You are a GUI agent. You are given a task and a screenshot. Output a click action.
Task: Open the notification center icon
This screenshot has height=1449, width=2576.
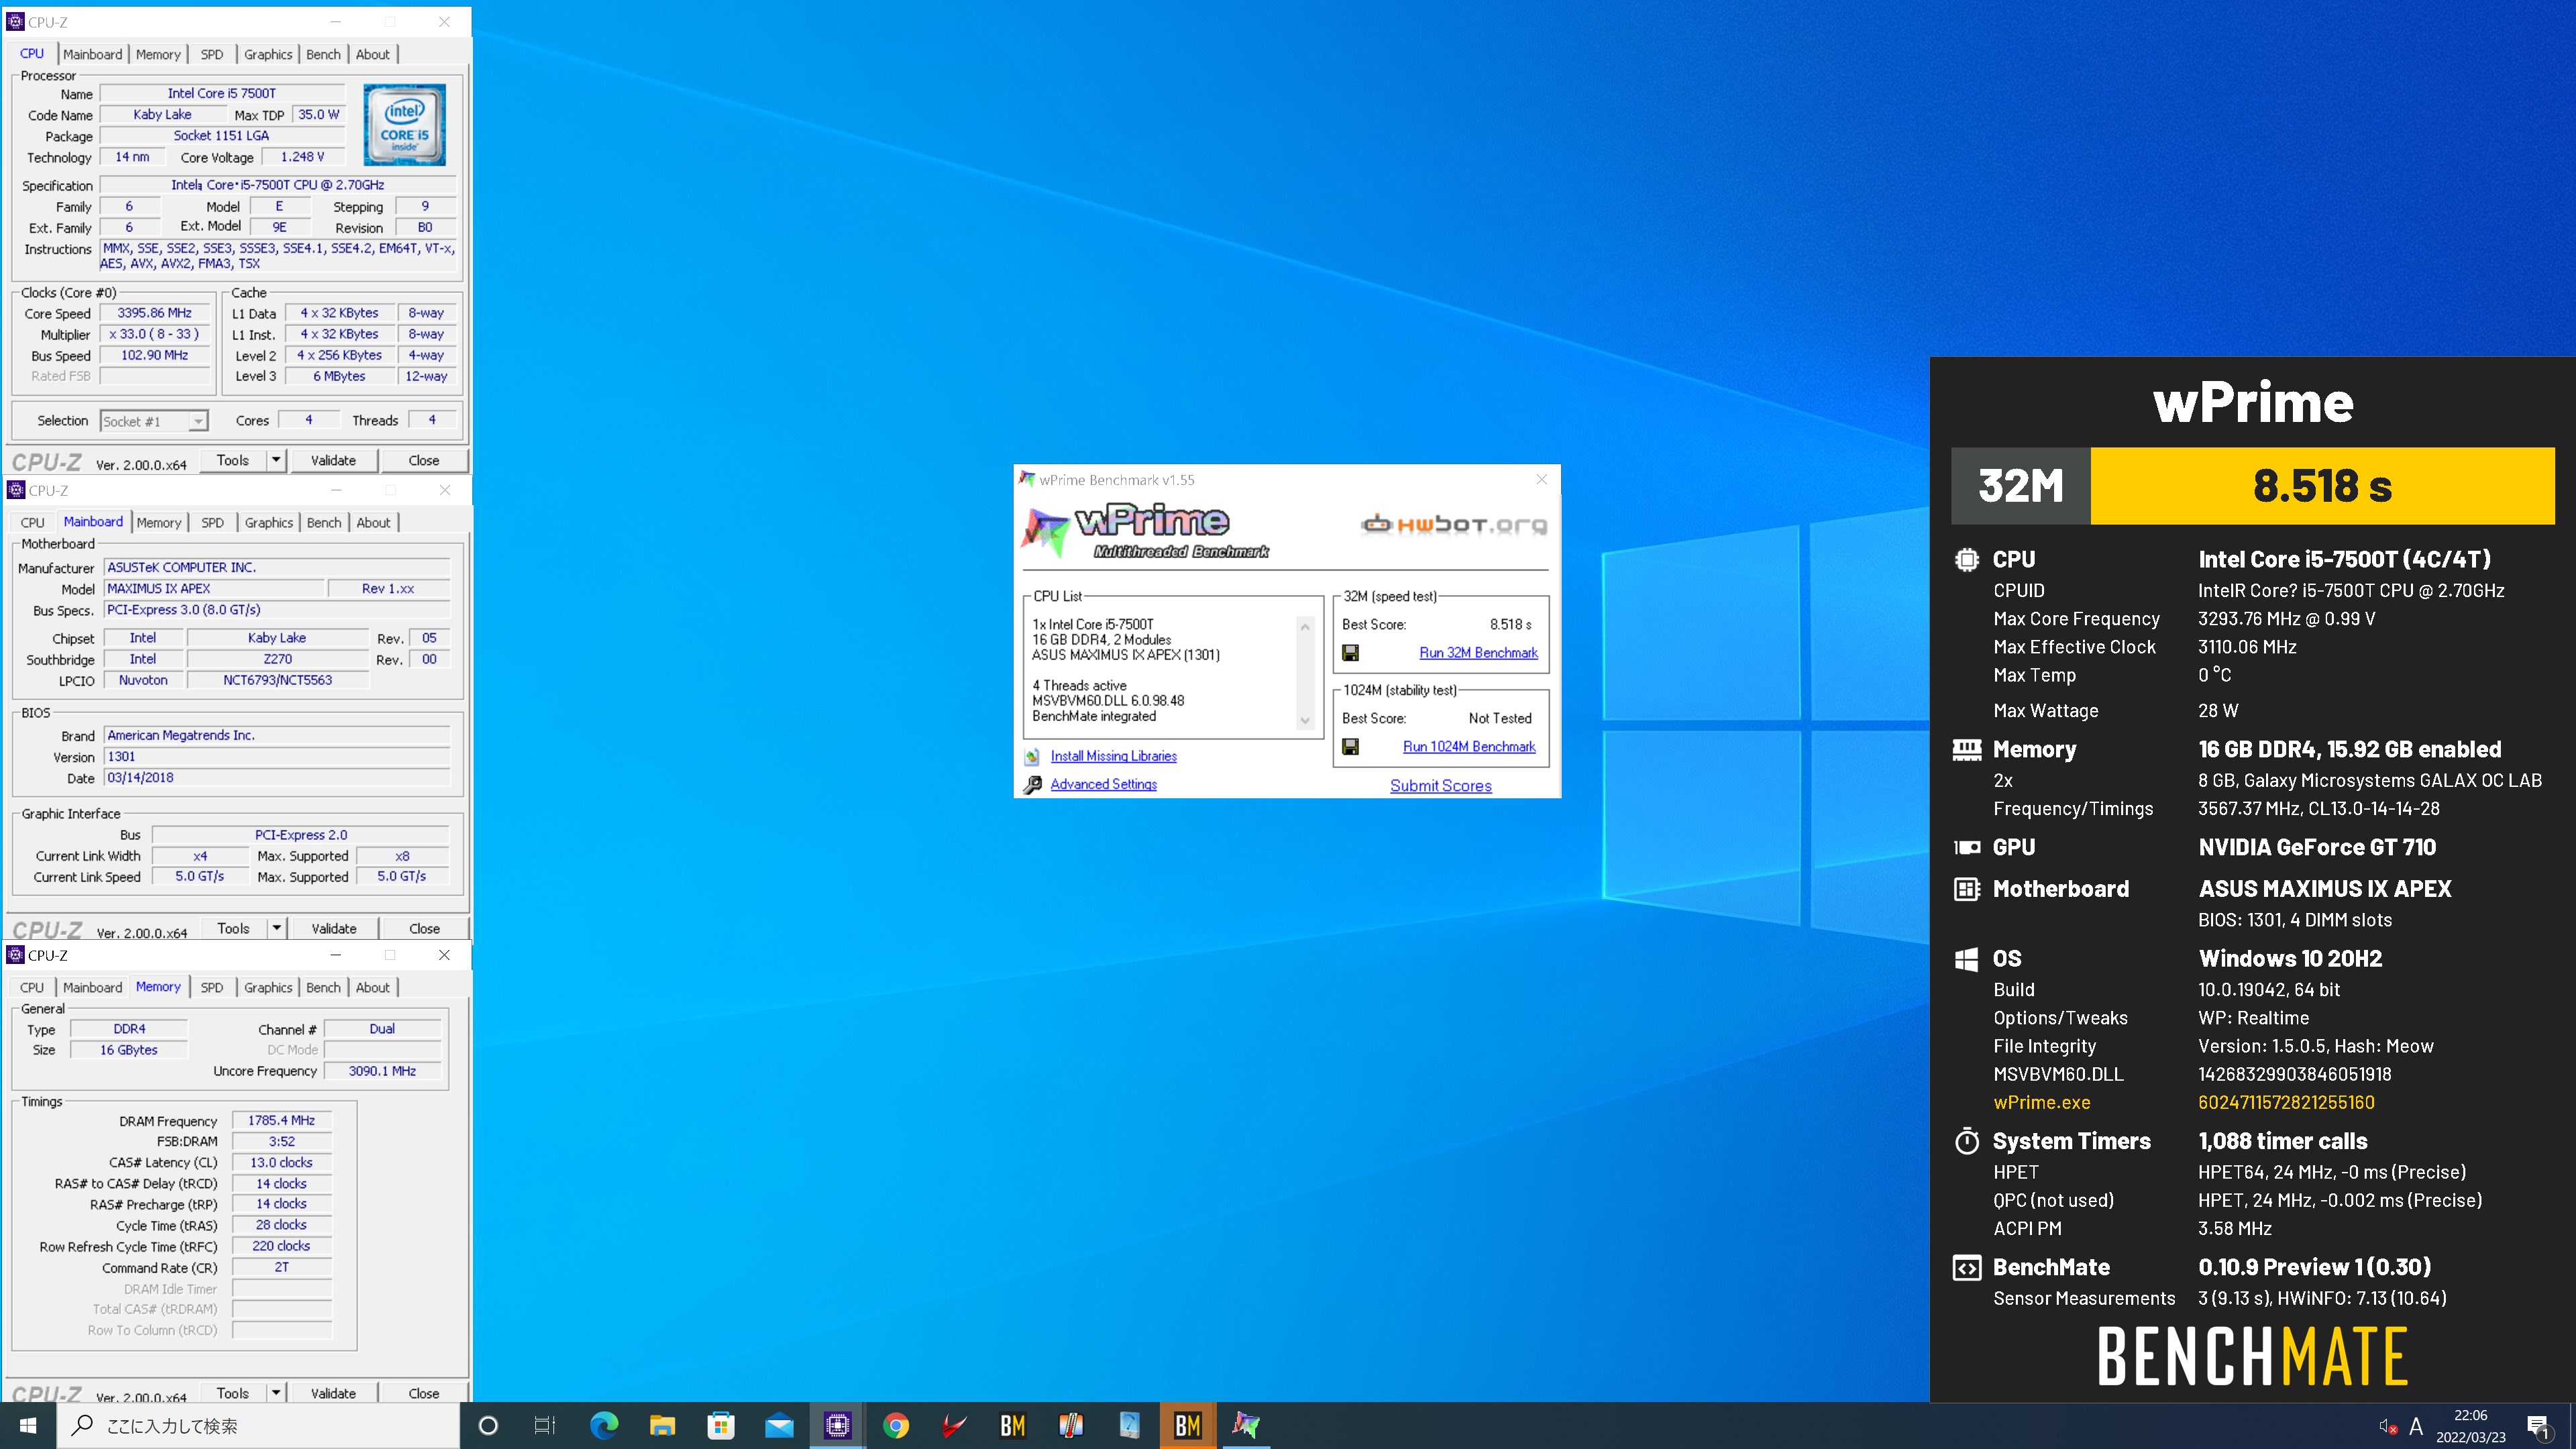tap(2538, 1426)
